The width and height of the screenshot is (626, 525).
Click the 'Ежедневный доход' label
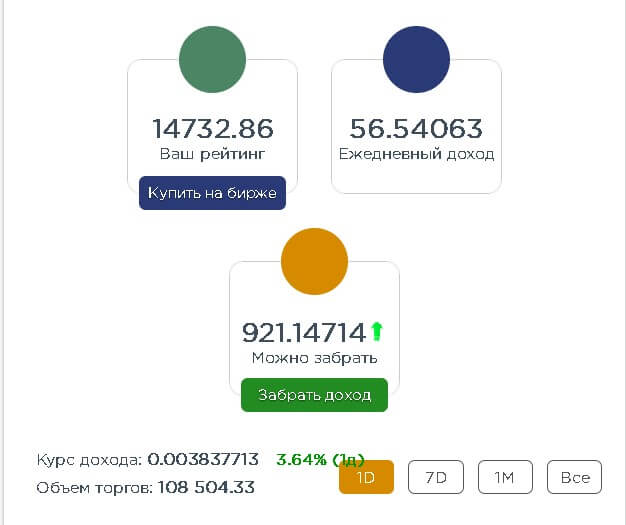(x=416, y=154)
